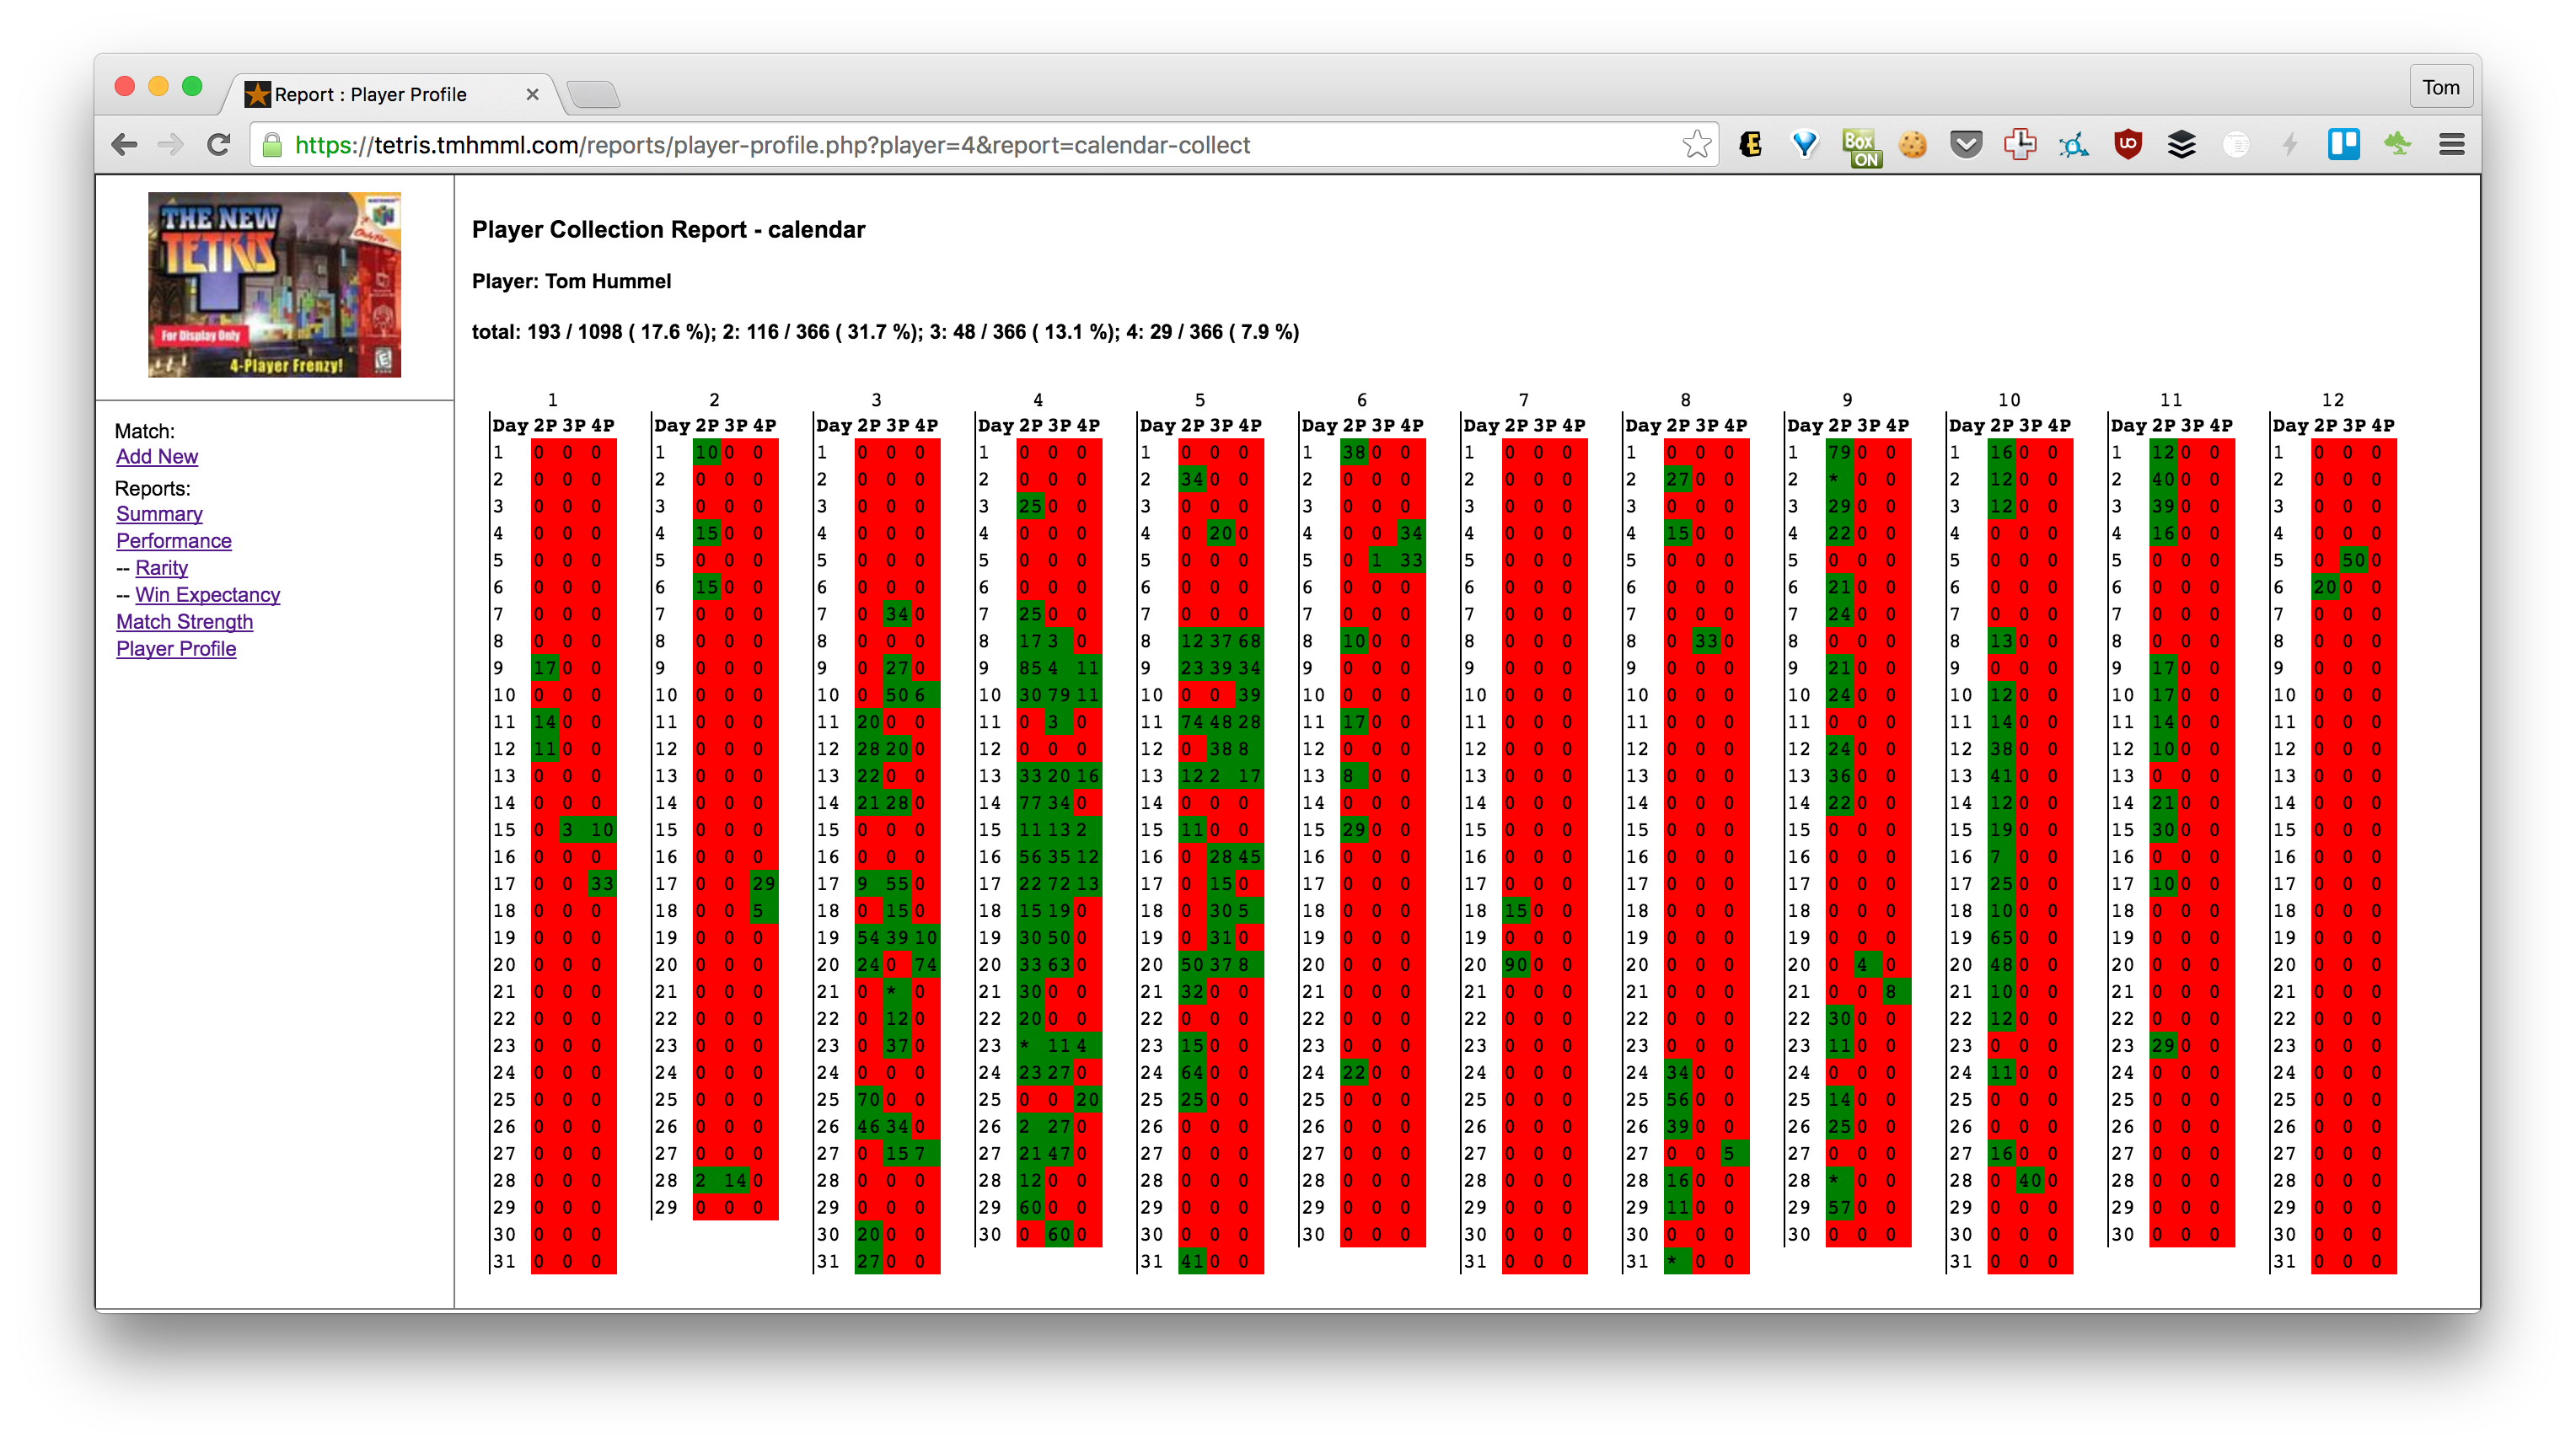The width and height of the screenshot is (2576, 1448).
Task: Click the Pocket save icon
Action: [1965, 145]
